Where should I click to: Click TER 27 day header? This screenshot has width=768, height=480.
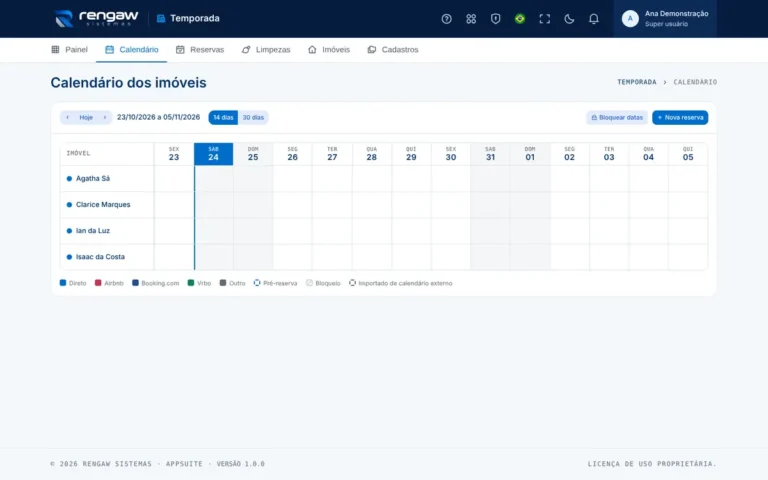point(332,154)
